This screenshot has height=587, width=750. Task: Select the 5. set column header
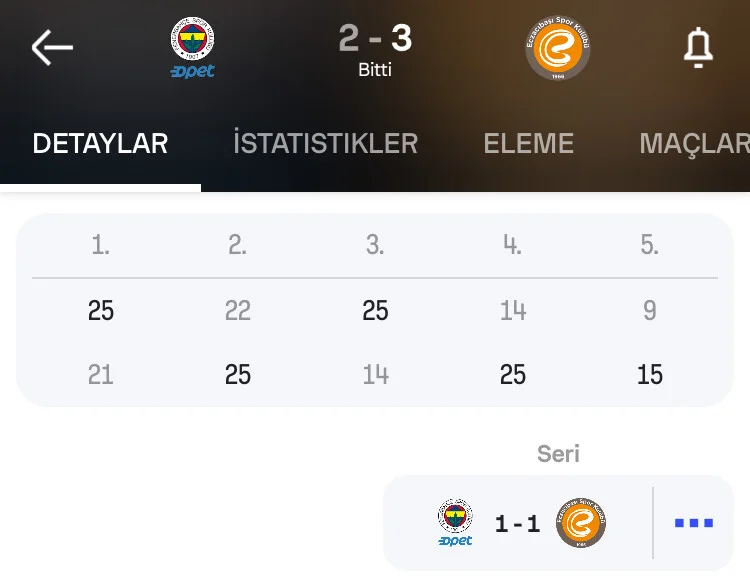pyautogui.click(x=650, y=245)
